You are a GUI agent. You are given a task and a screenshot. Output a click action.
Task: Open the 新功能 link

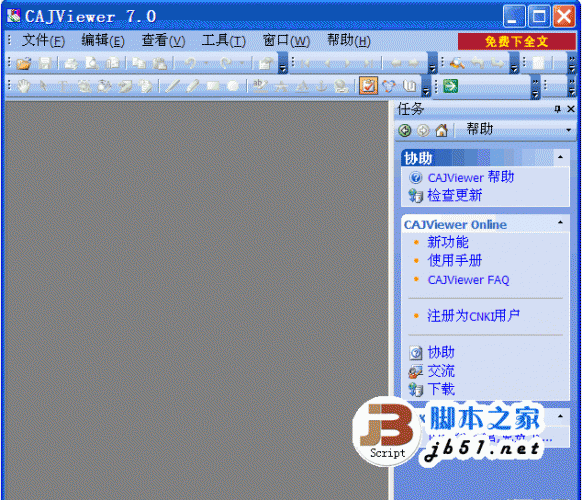tap(448, 242)
